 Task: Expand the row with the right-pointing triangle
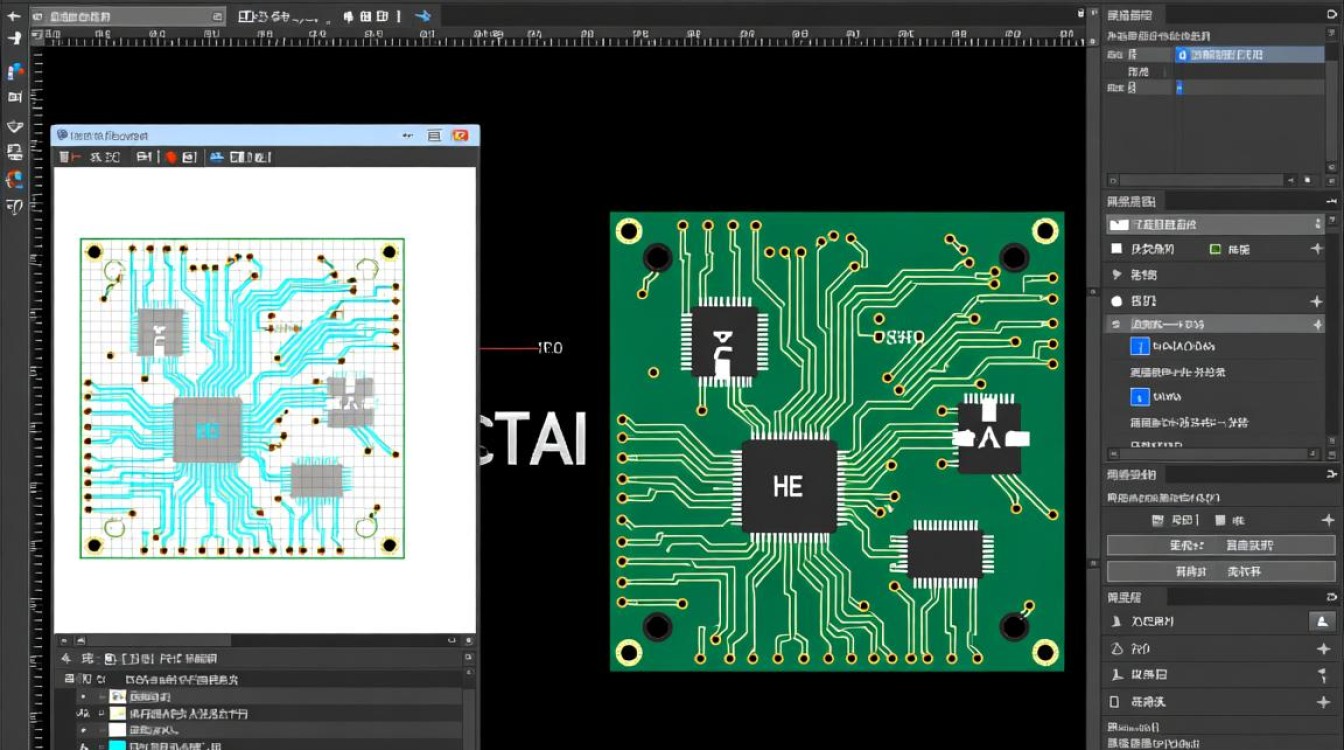pyautogui.click(x=1117, y=274)
